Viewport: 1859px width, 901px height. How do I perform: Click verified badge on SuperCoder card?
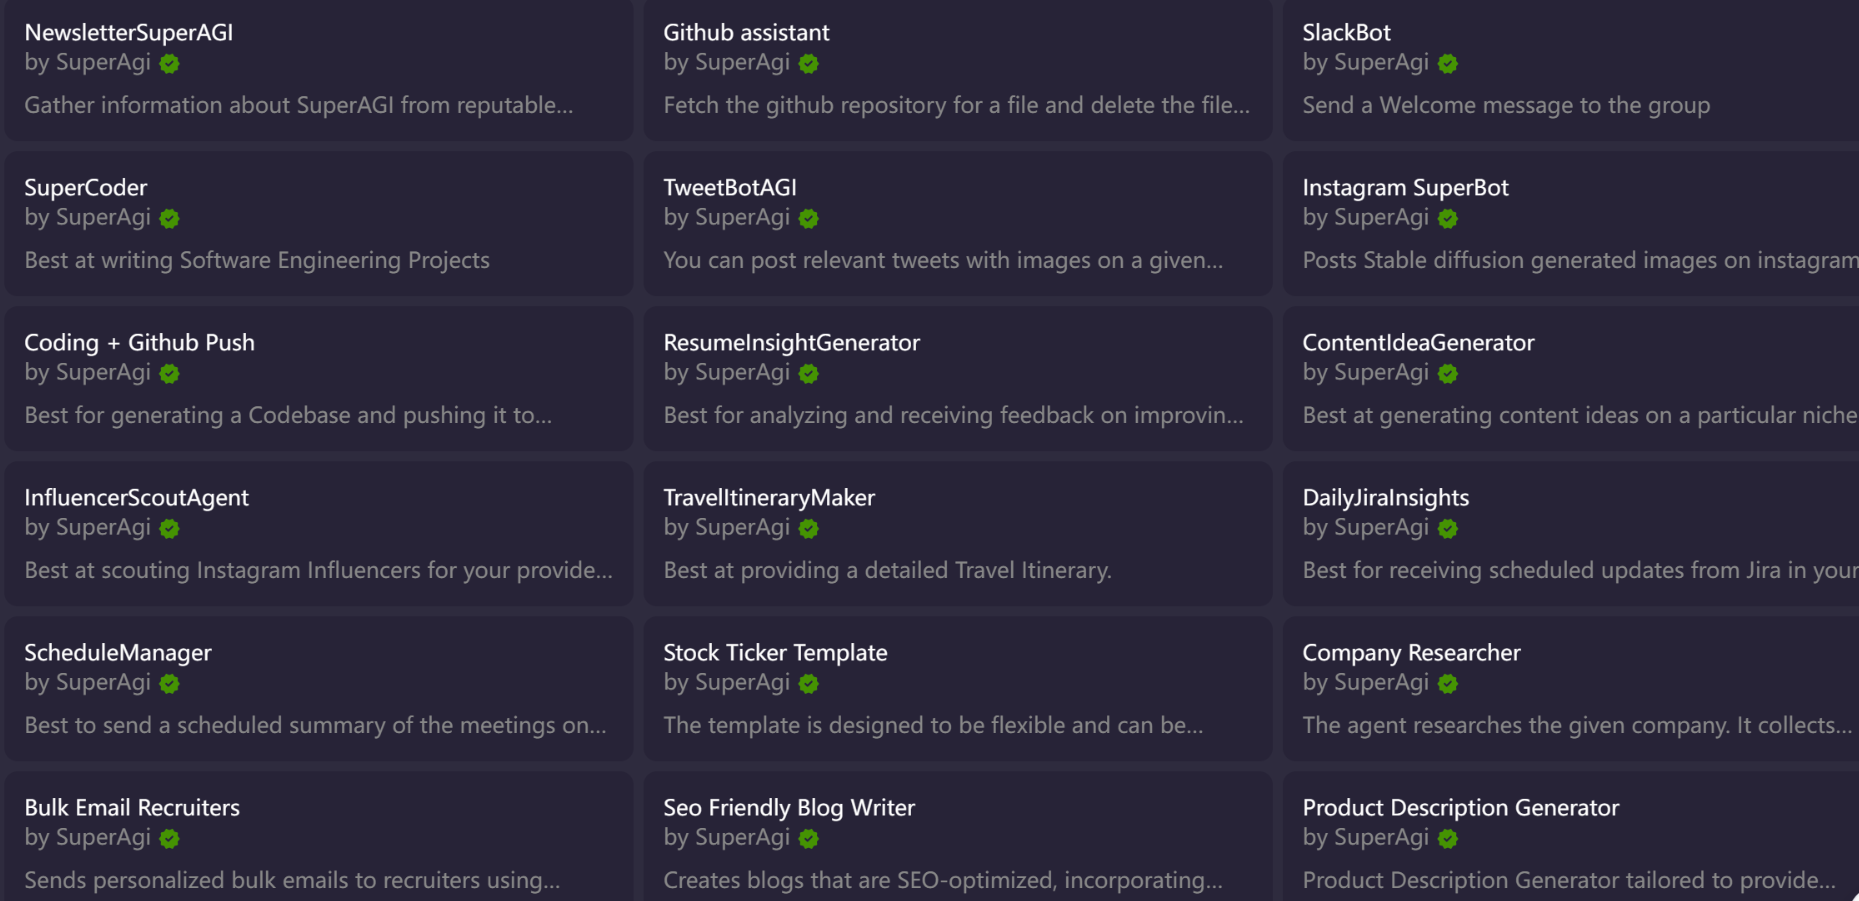170,219
